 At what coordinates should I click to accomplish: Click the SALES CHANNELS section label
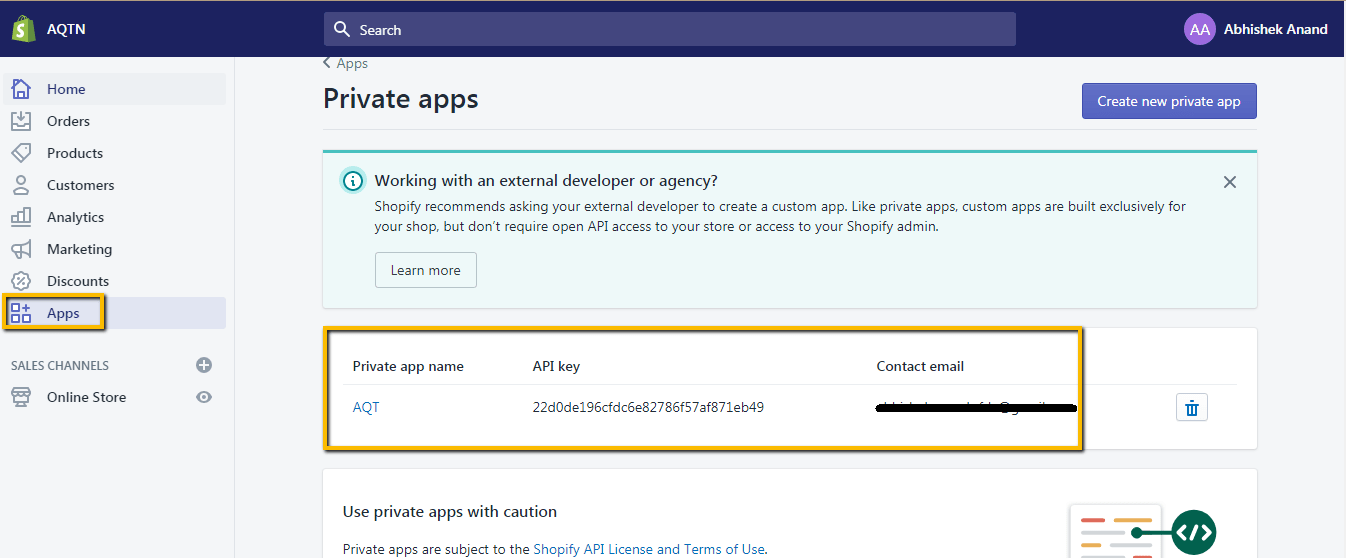tap(60, 365)
